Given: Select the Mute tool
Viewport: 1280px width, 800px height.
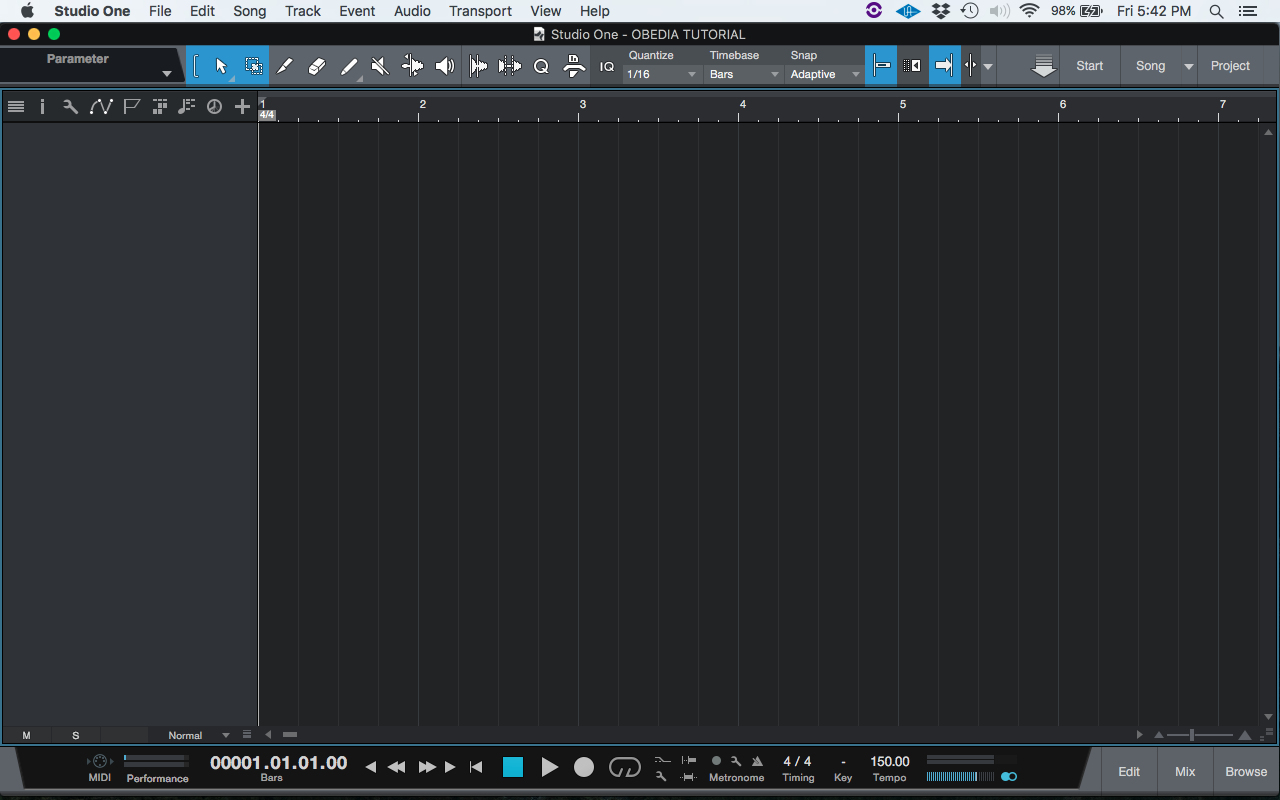Looking at the screenshot, I should pyautogui.click(x=380, y=65).
